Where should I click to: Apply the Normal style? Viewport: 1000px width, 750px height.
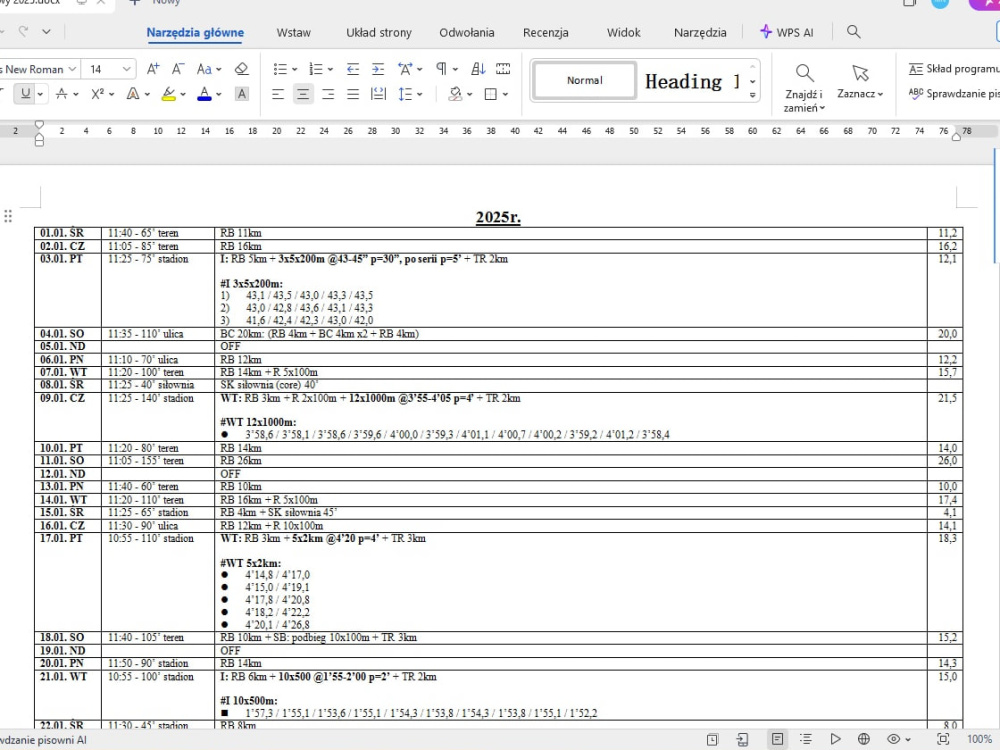tap(585, 80)
